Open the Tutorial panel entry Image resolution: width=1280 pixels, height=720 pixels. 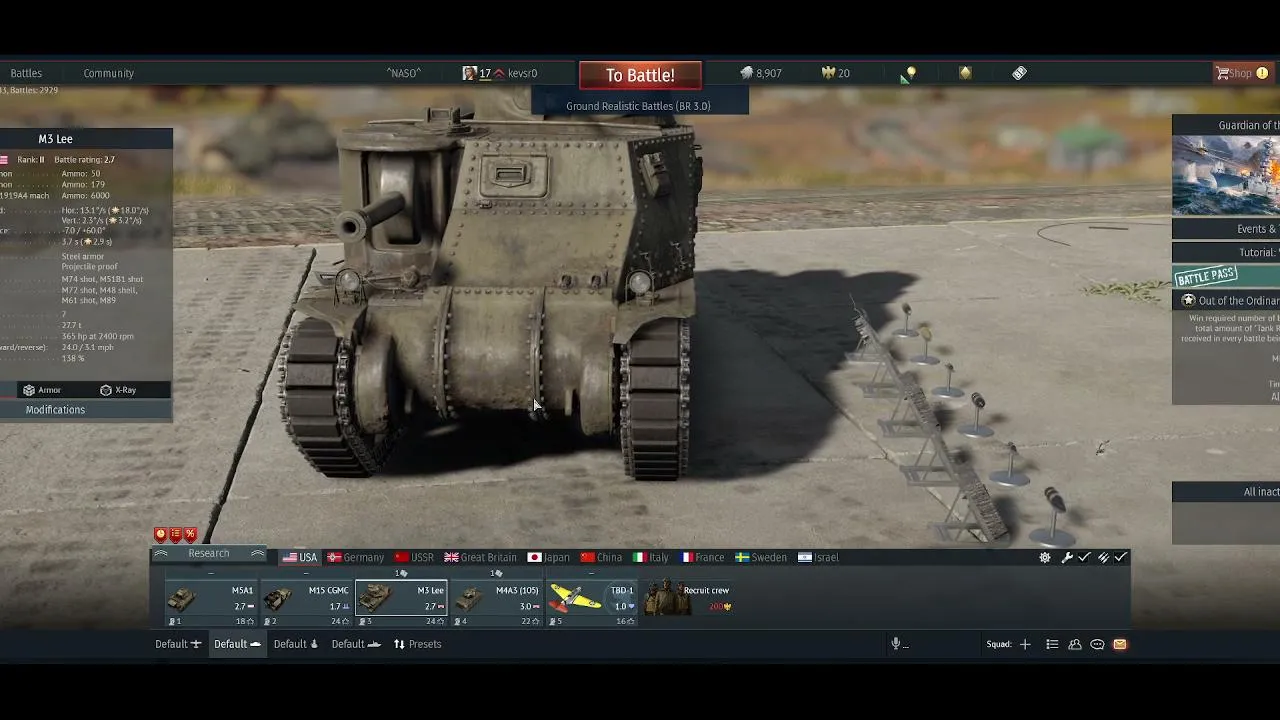pos(1226,253)
